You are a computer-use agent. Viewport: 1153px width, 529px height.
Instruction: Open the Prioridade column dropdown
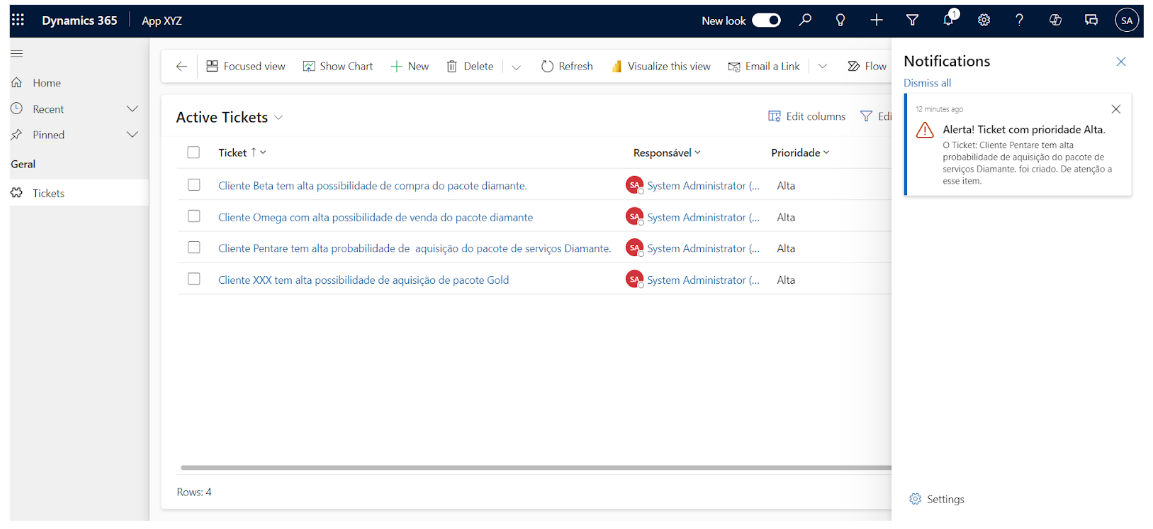(800, 153)
